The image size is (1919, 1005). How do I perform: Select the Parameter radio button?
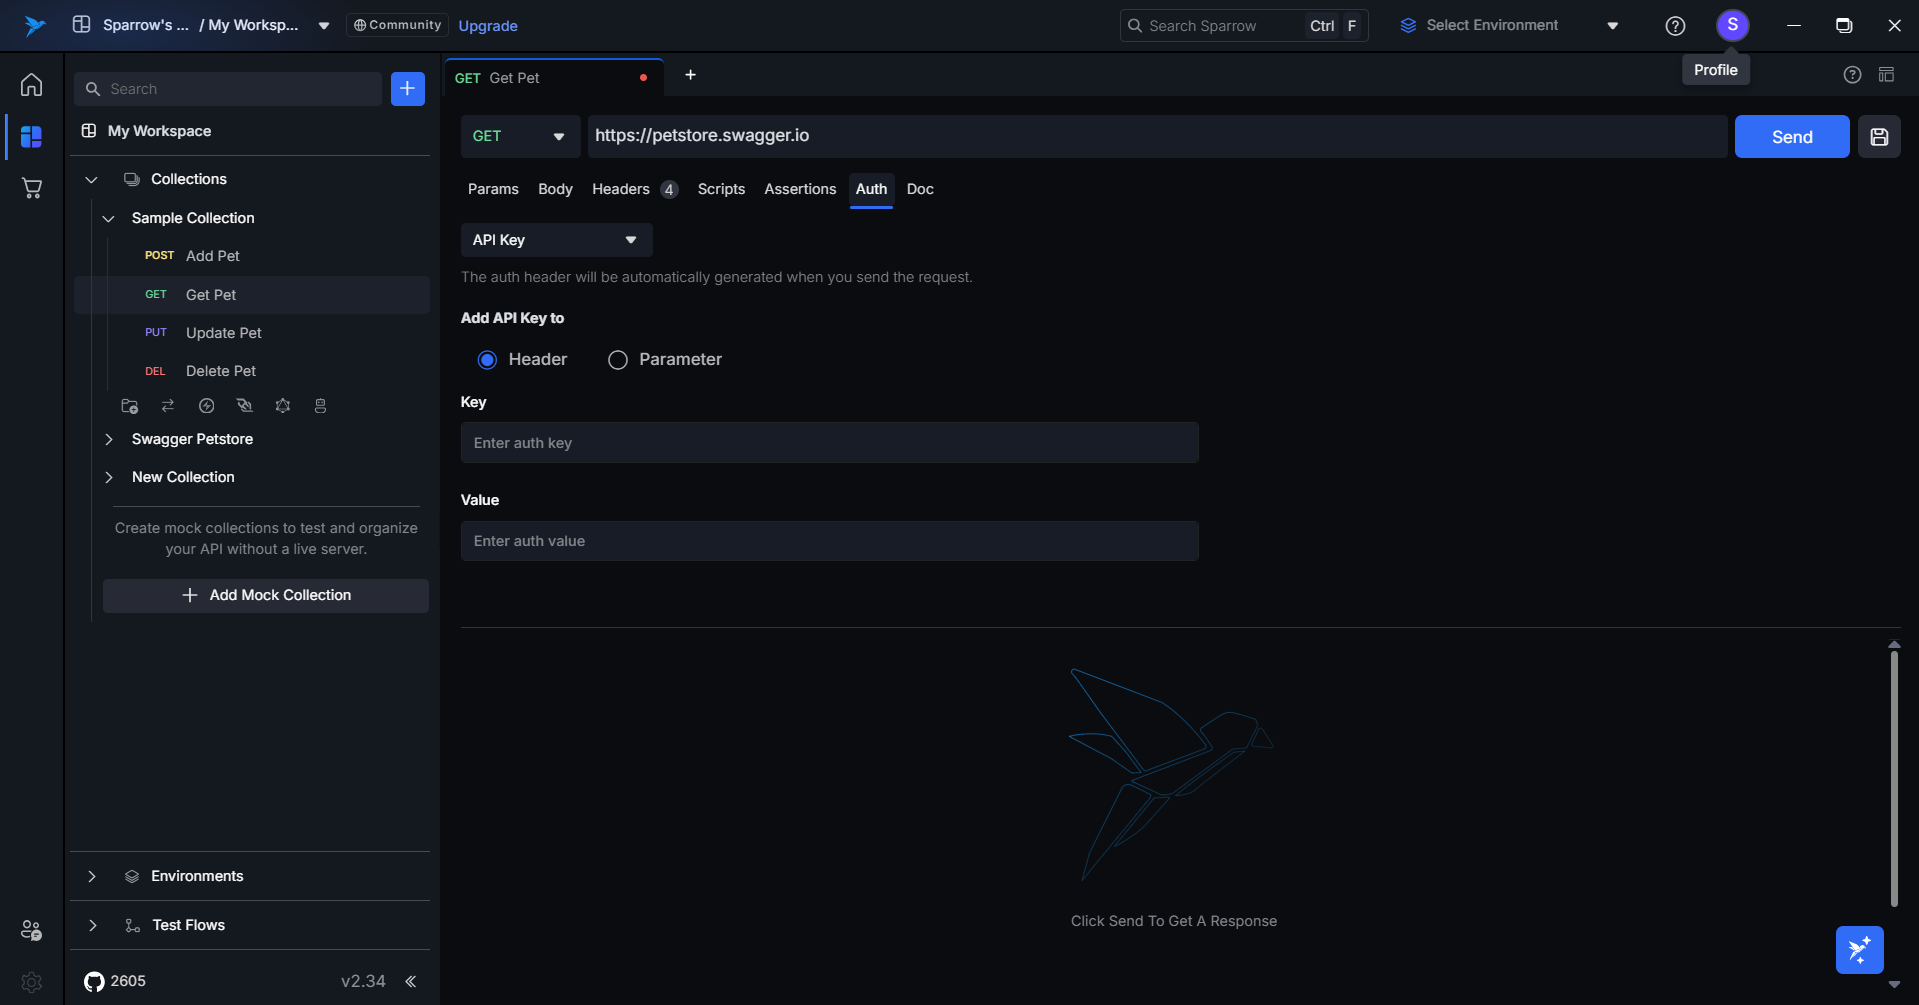(x=618, y=360)
